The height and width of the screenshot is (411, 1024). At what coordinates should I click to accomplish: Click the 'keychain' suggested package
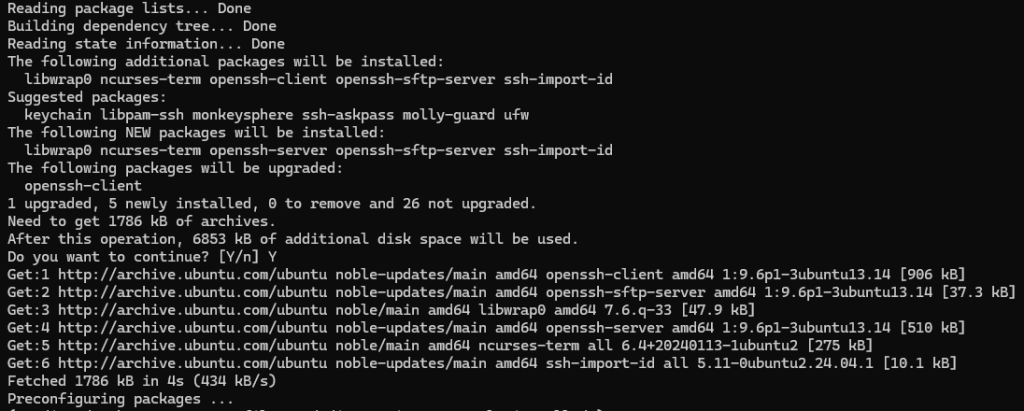[57, 114]
